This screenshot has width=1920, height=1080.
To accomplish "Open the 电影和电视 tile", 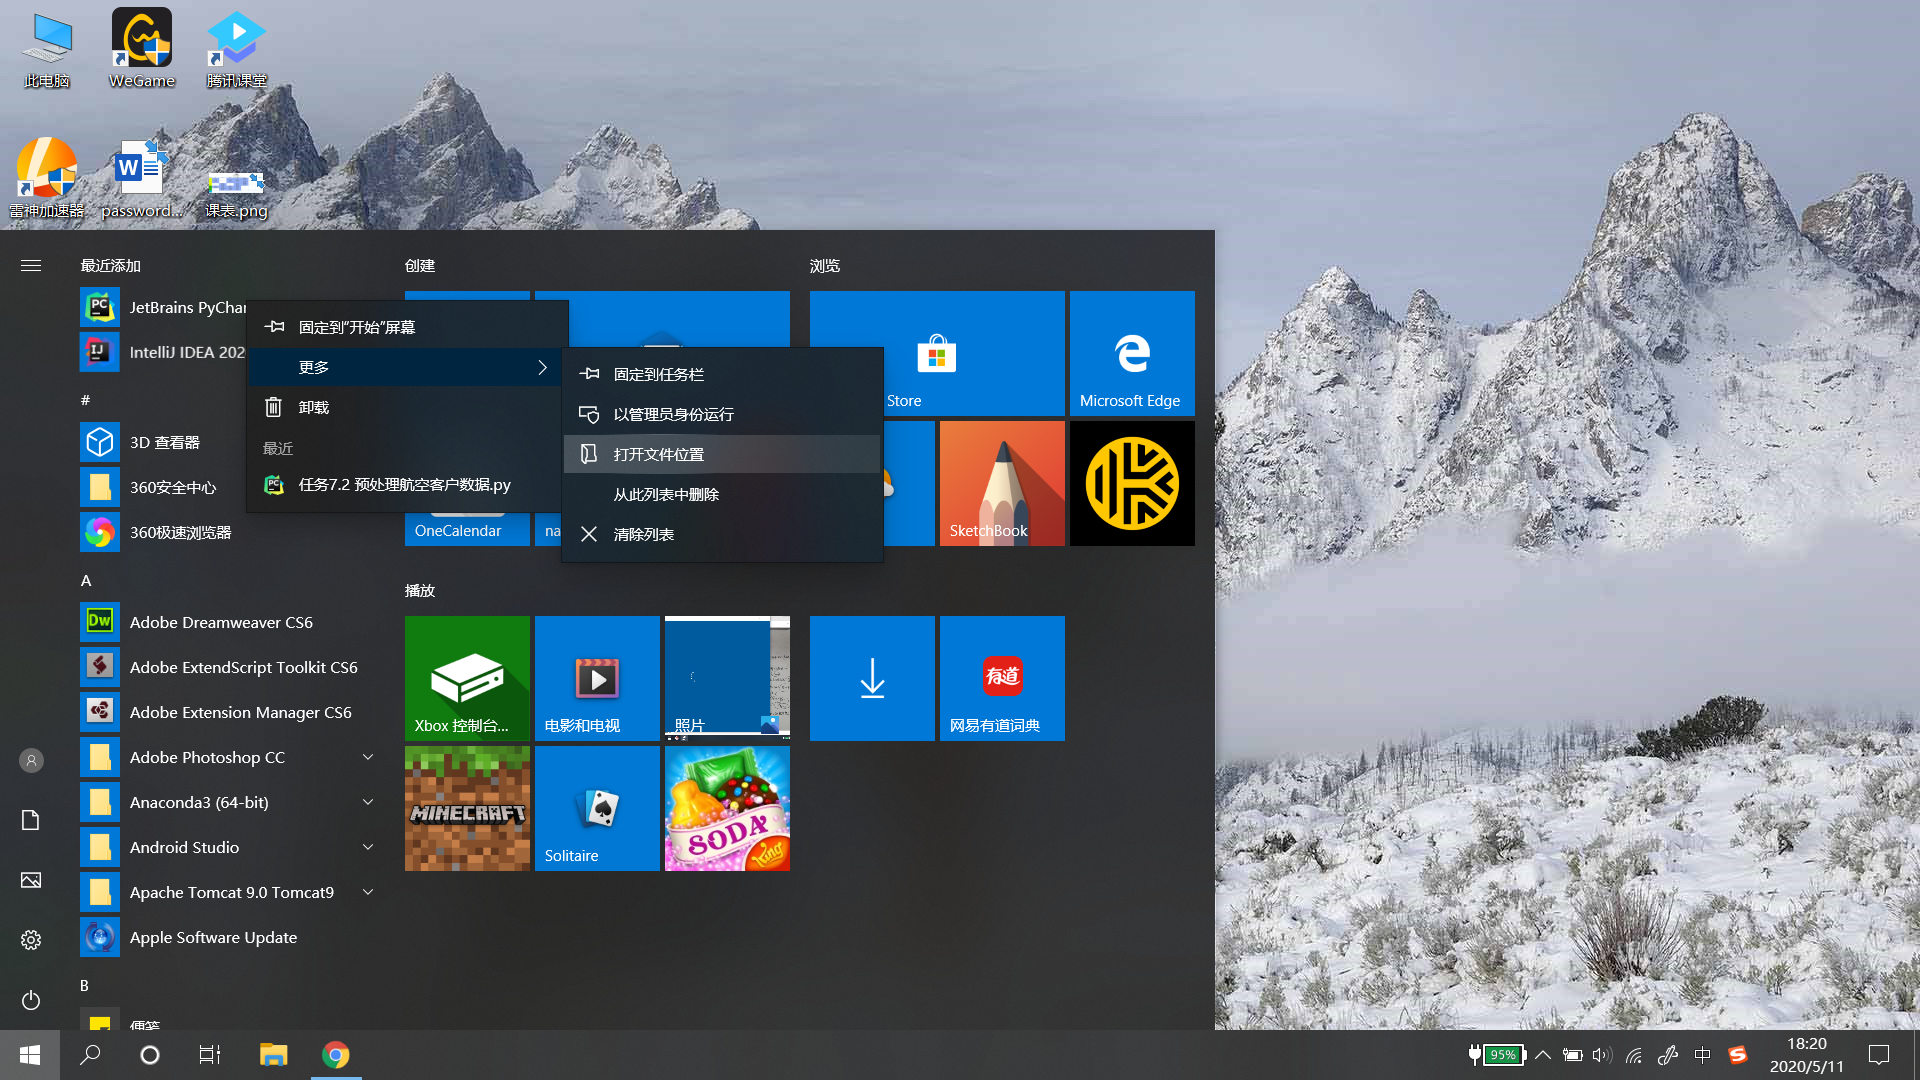I will [x=597, y=678].
